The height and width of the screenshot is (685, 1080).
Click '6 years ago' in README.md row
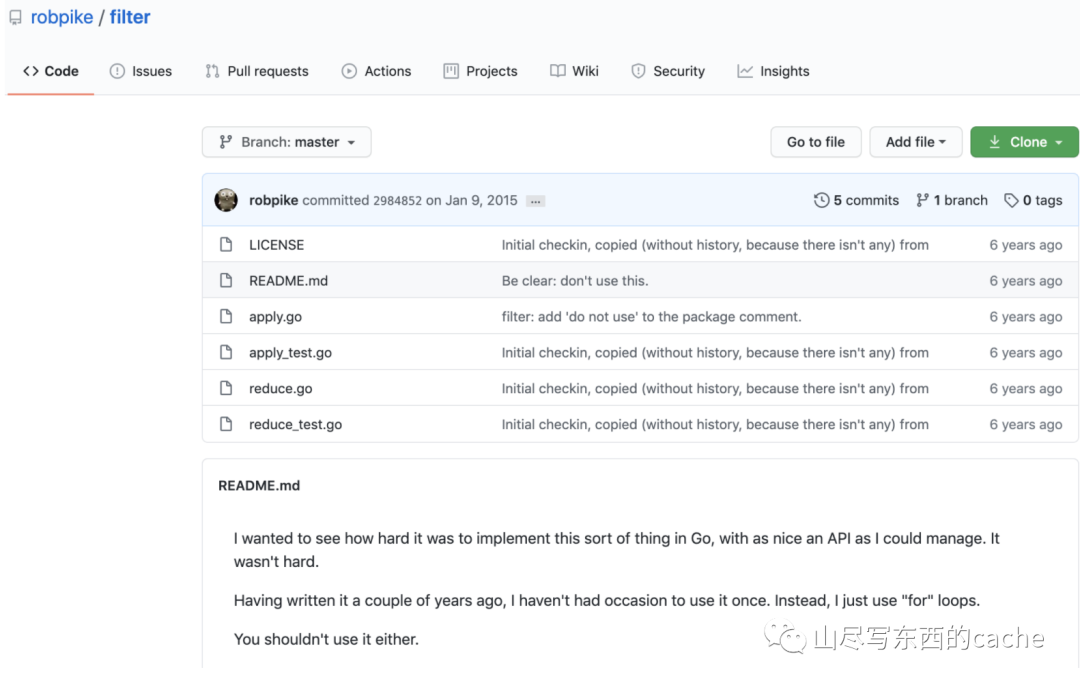click(x=1026, y=281)
